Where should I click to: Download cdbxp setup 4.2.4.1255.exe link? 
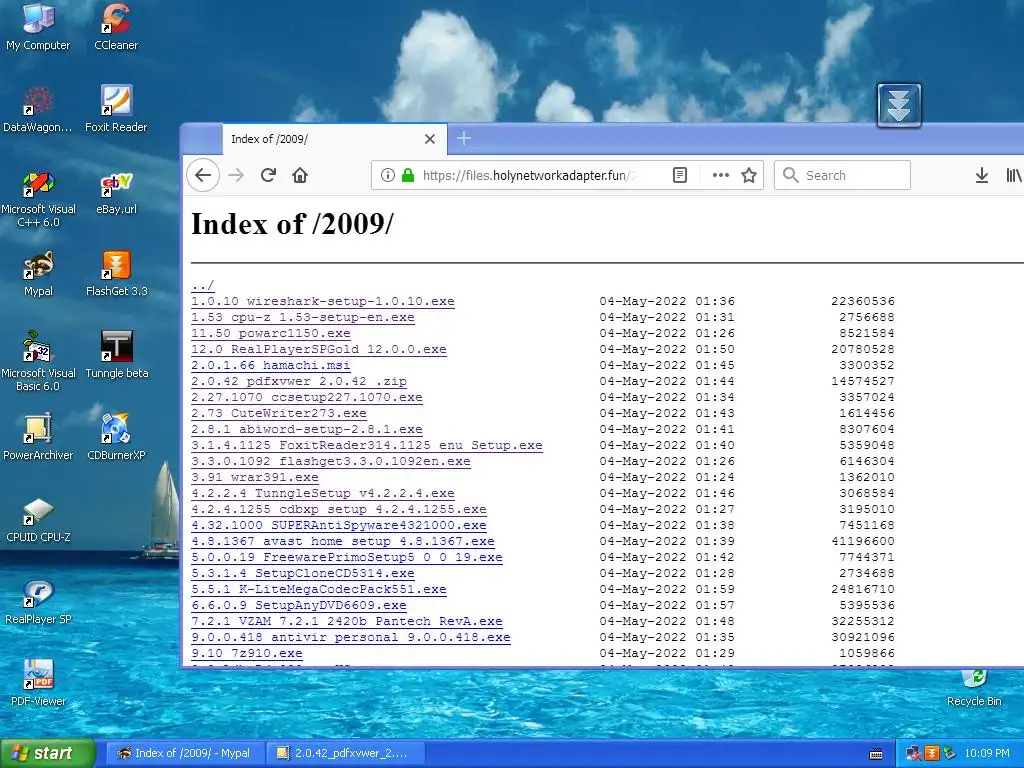(338, 509)
